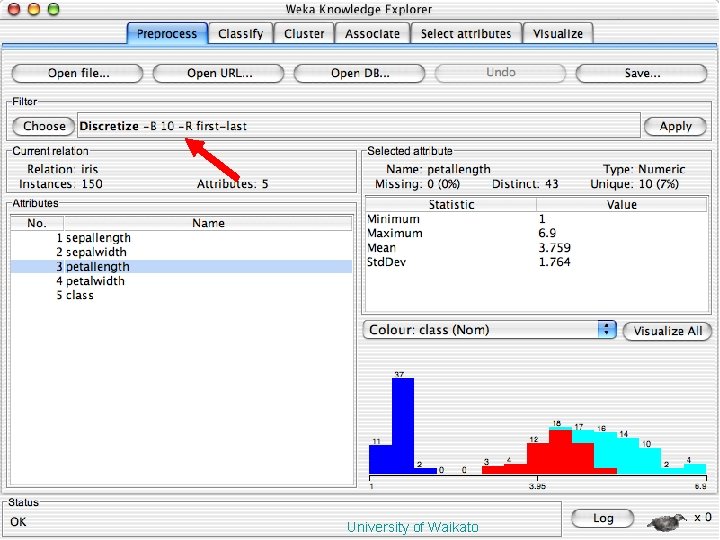
Task: Click the Value column header
Action: pyautogui.click(x=622, y=204)
